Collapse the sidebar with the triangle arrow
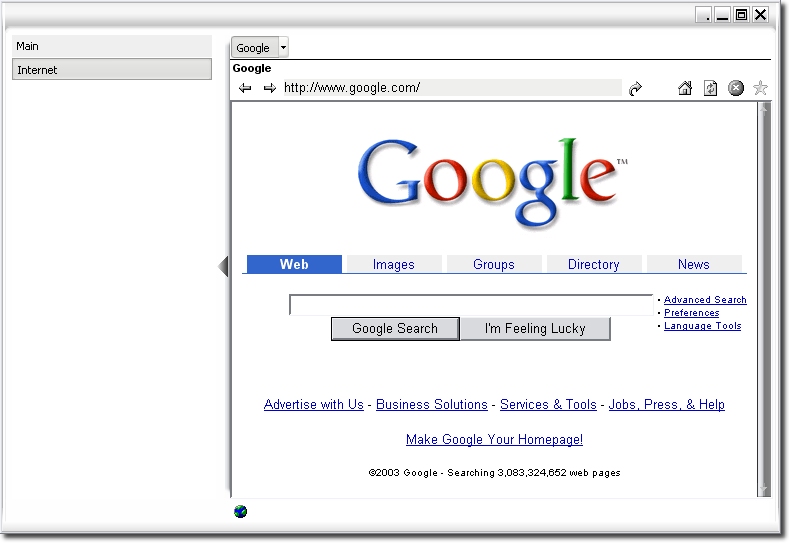789x543 pixels. click(x=223, y=266)
